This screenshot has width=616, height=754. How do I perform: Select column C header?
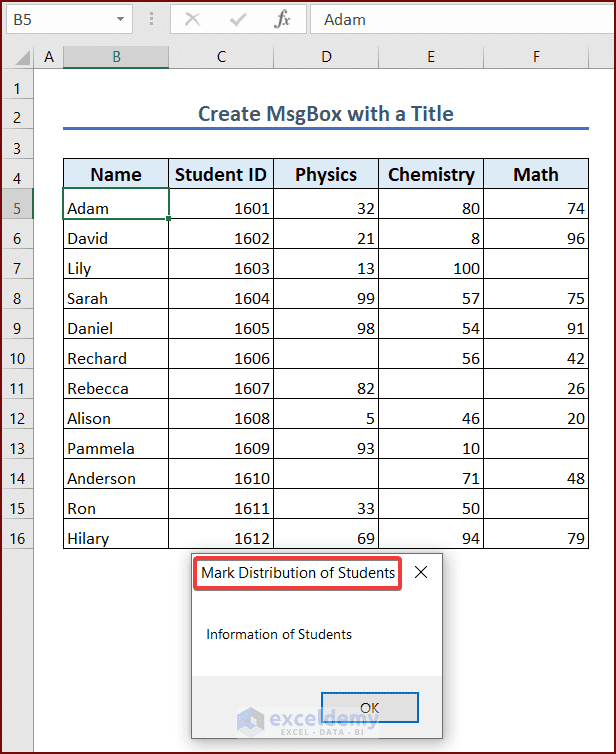tap(221, 57)
